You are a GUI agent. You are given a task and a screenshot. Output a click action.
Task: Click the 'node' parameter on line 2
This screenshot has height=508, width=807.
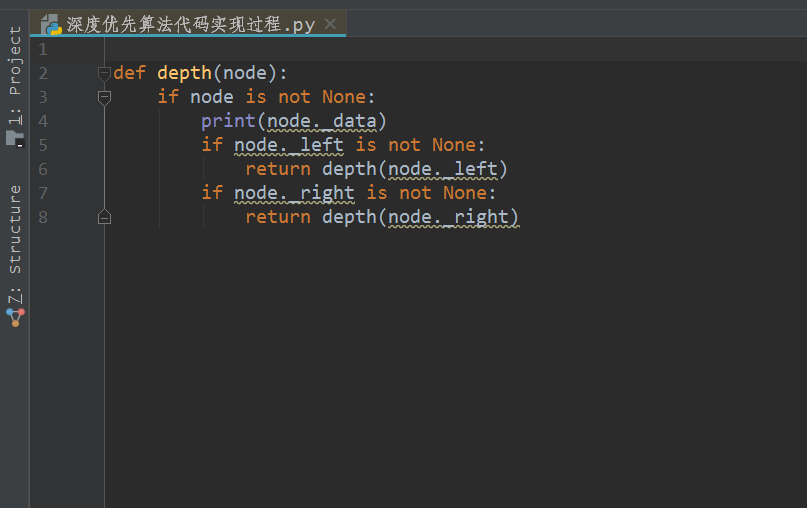245,73
